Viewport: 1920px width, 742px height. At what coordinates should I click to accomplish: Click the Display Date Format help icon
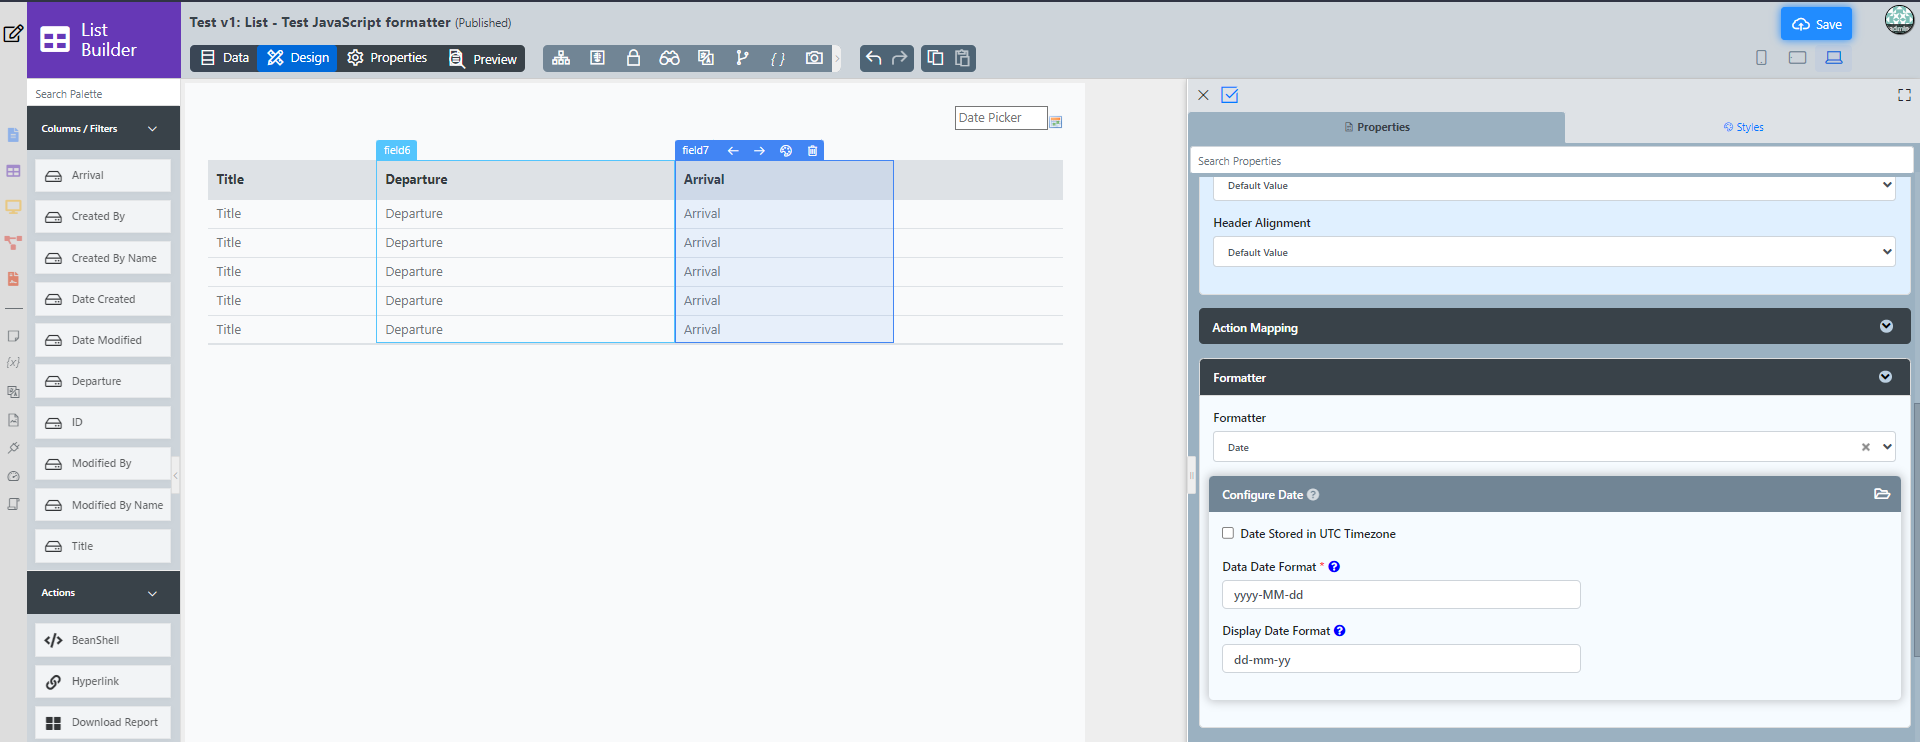pyautogui.click(x=1340, y=631)
